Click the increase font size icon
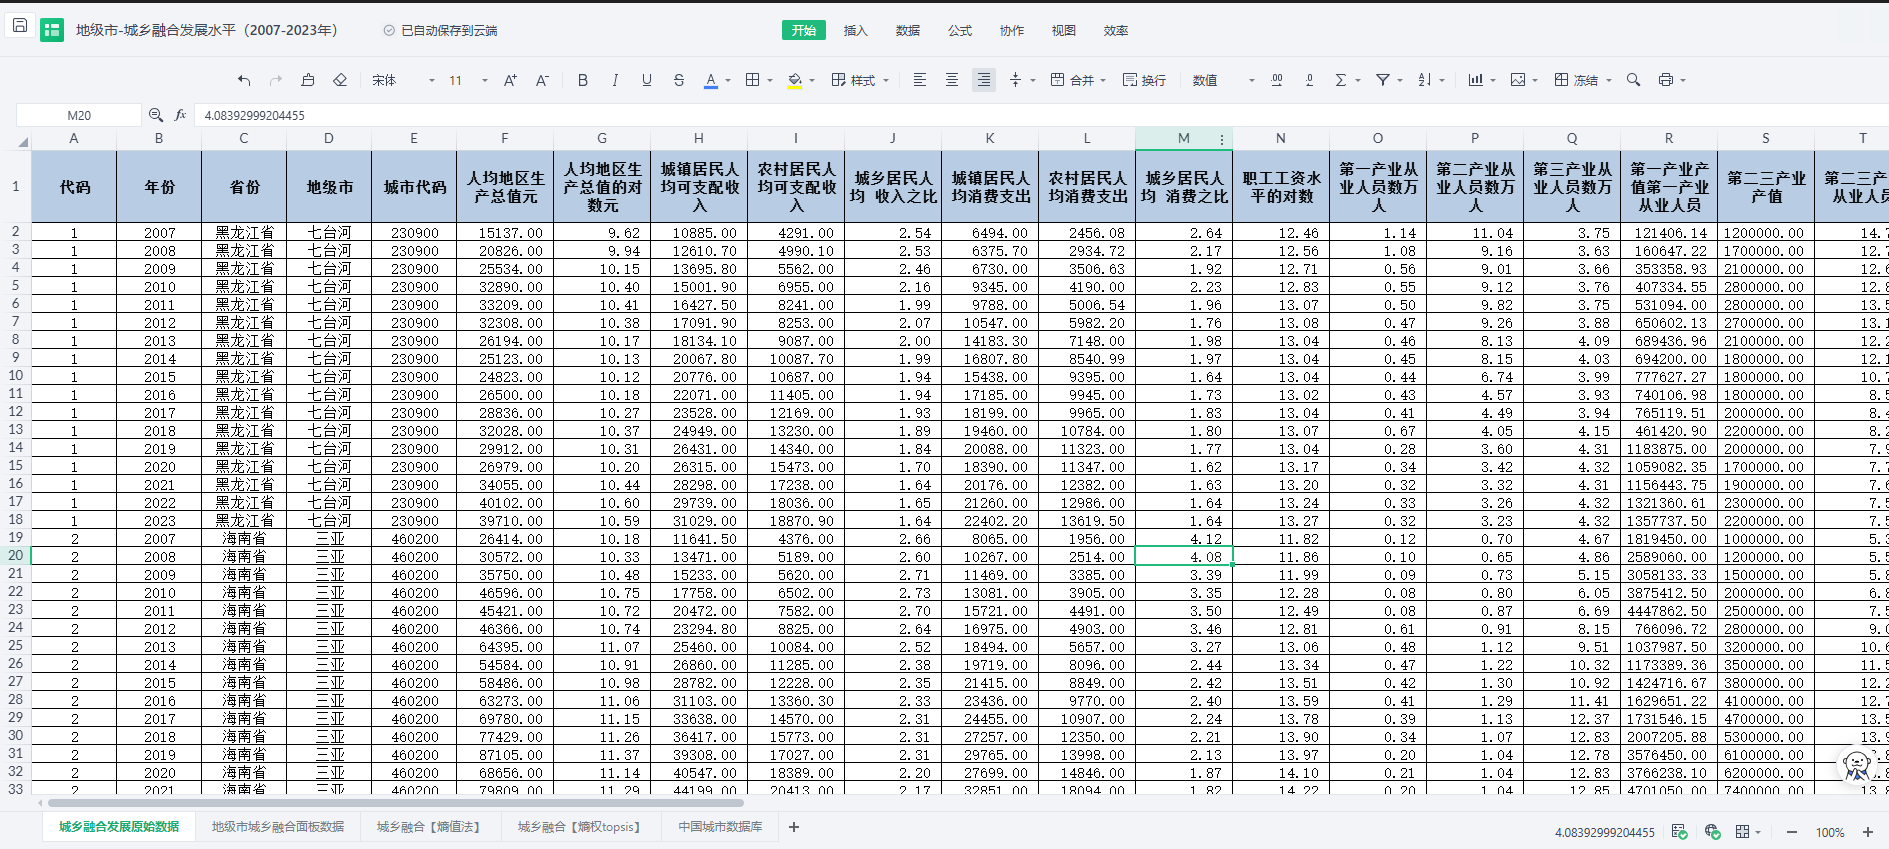The width and height of the screenshot is (1889, 849). coord(510,80)
